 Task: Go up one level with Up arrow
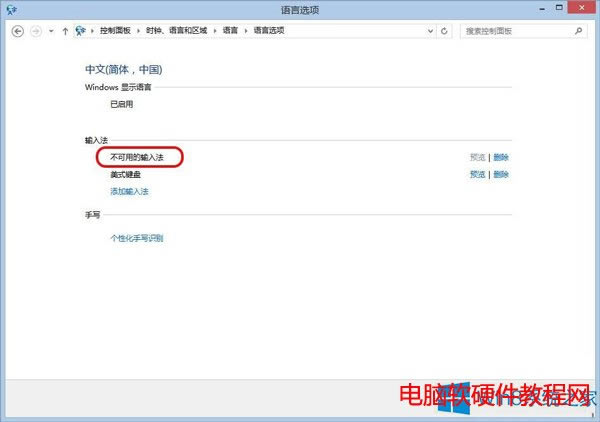point(65,31)
